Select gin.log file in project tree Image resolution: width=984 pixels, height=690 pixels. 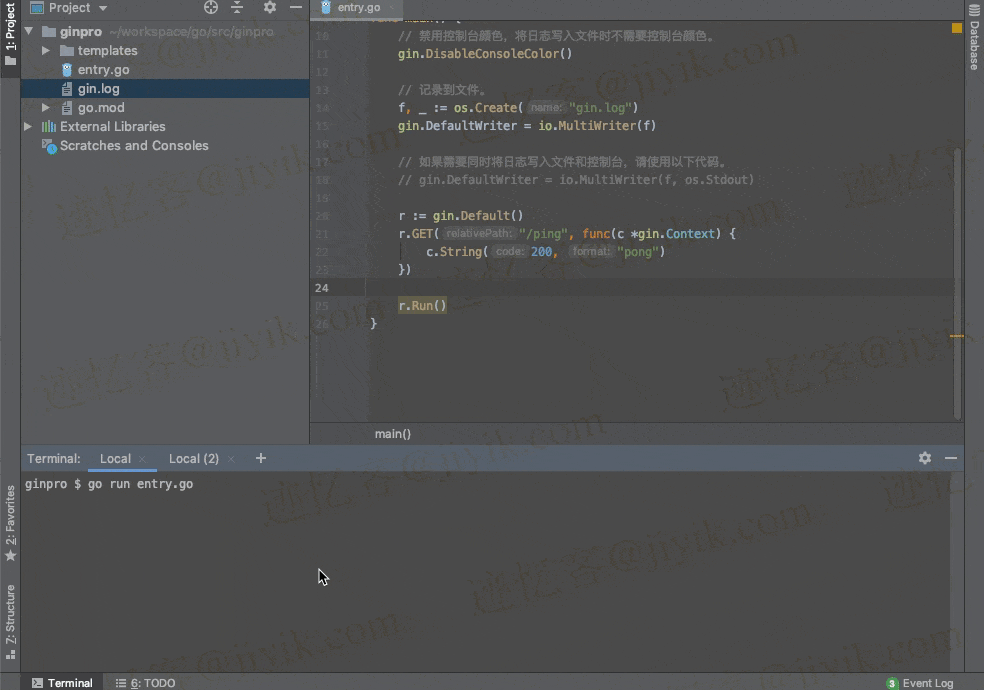98,88
